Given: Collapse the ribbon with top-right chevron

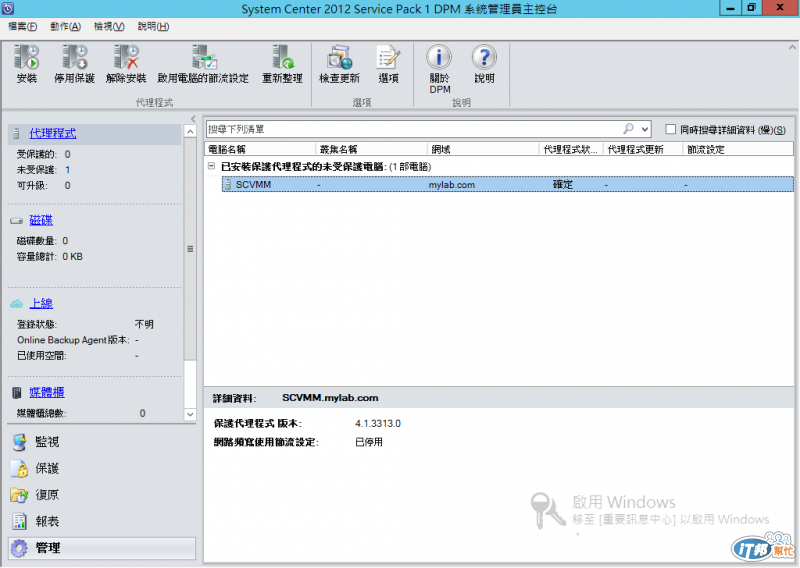Looking at the screenshot, I should coord(792,47).
